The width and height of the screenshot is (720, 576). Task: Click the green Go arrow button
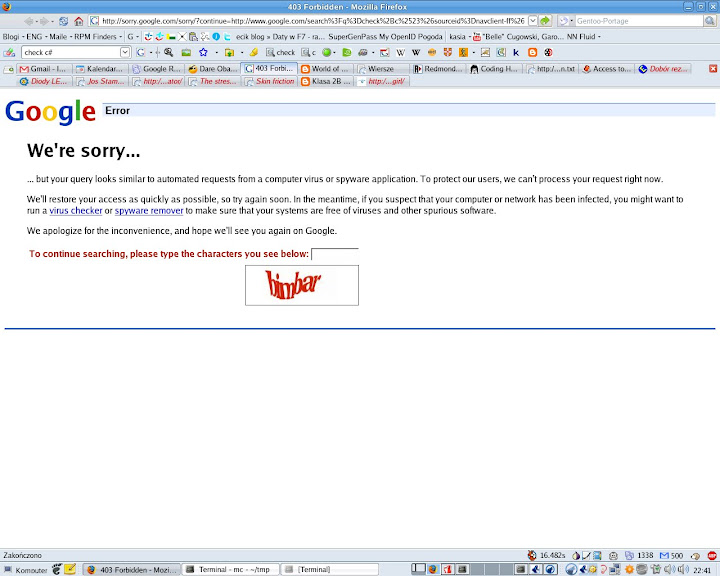(545, 21)
